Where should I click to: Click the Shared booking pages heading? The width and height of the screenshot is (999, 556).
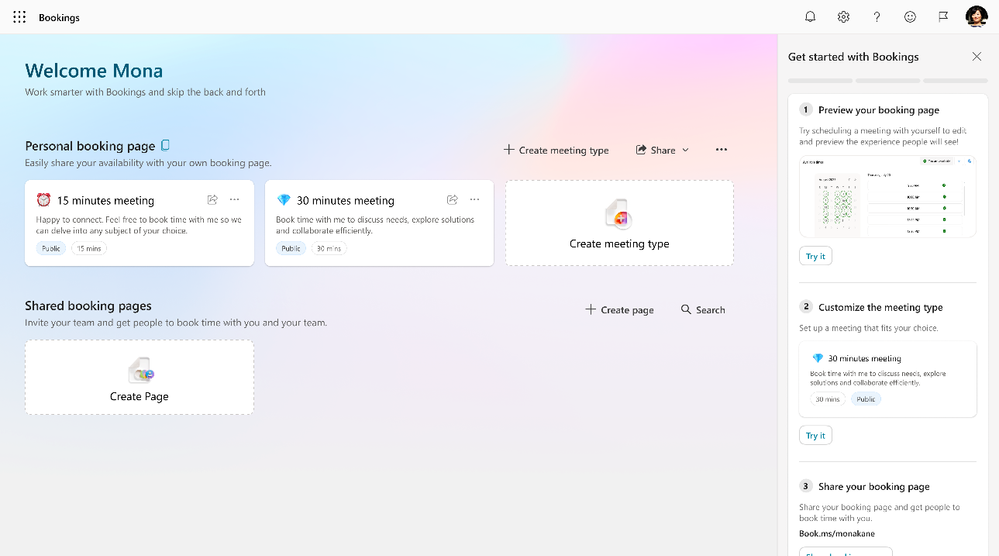[x=88, y=306]
